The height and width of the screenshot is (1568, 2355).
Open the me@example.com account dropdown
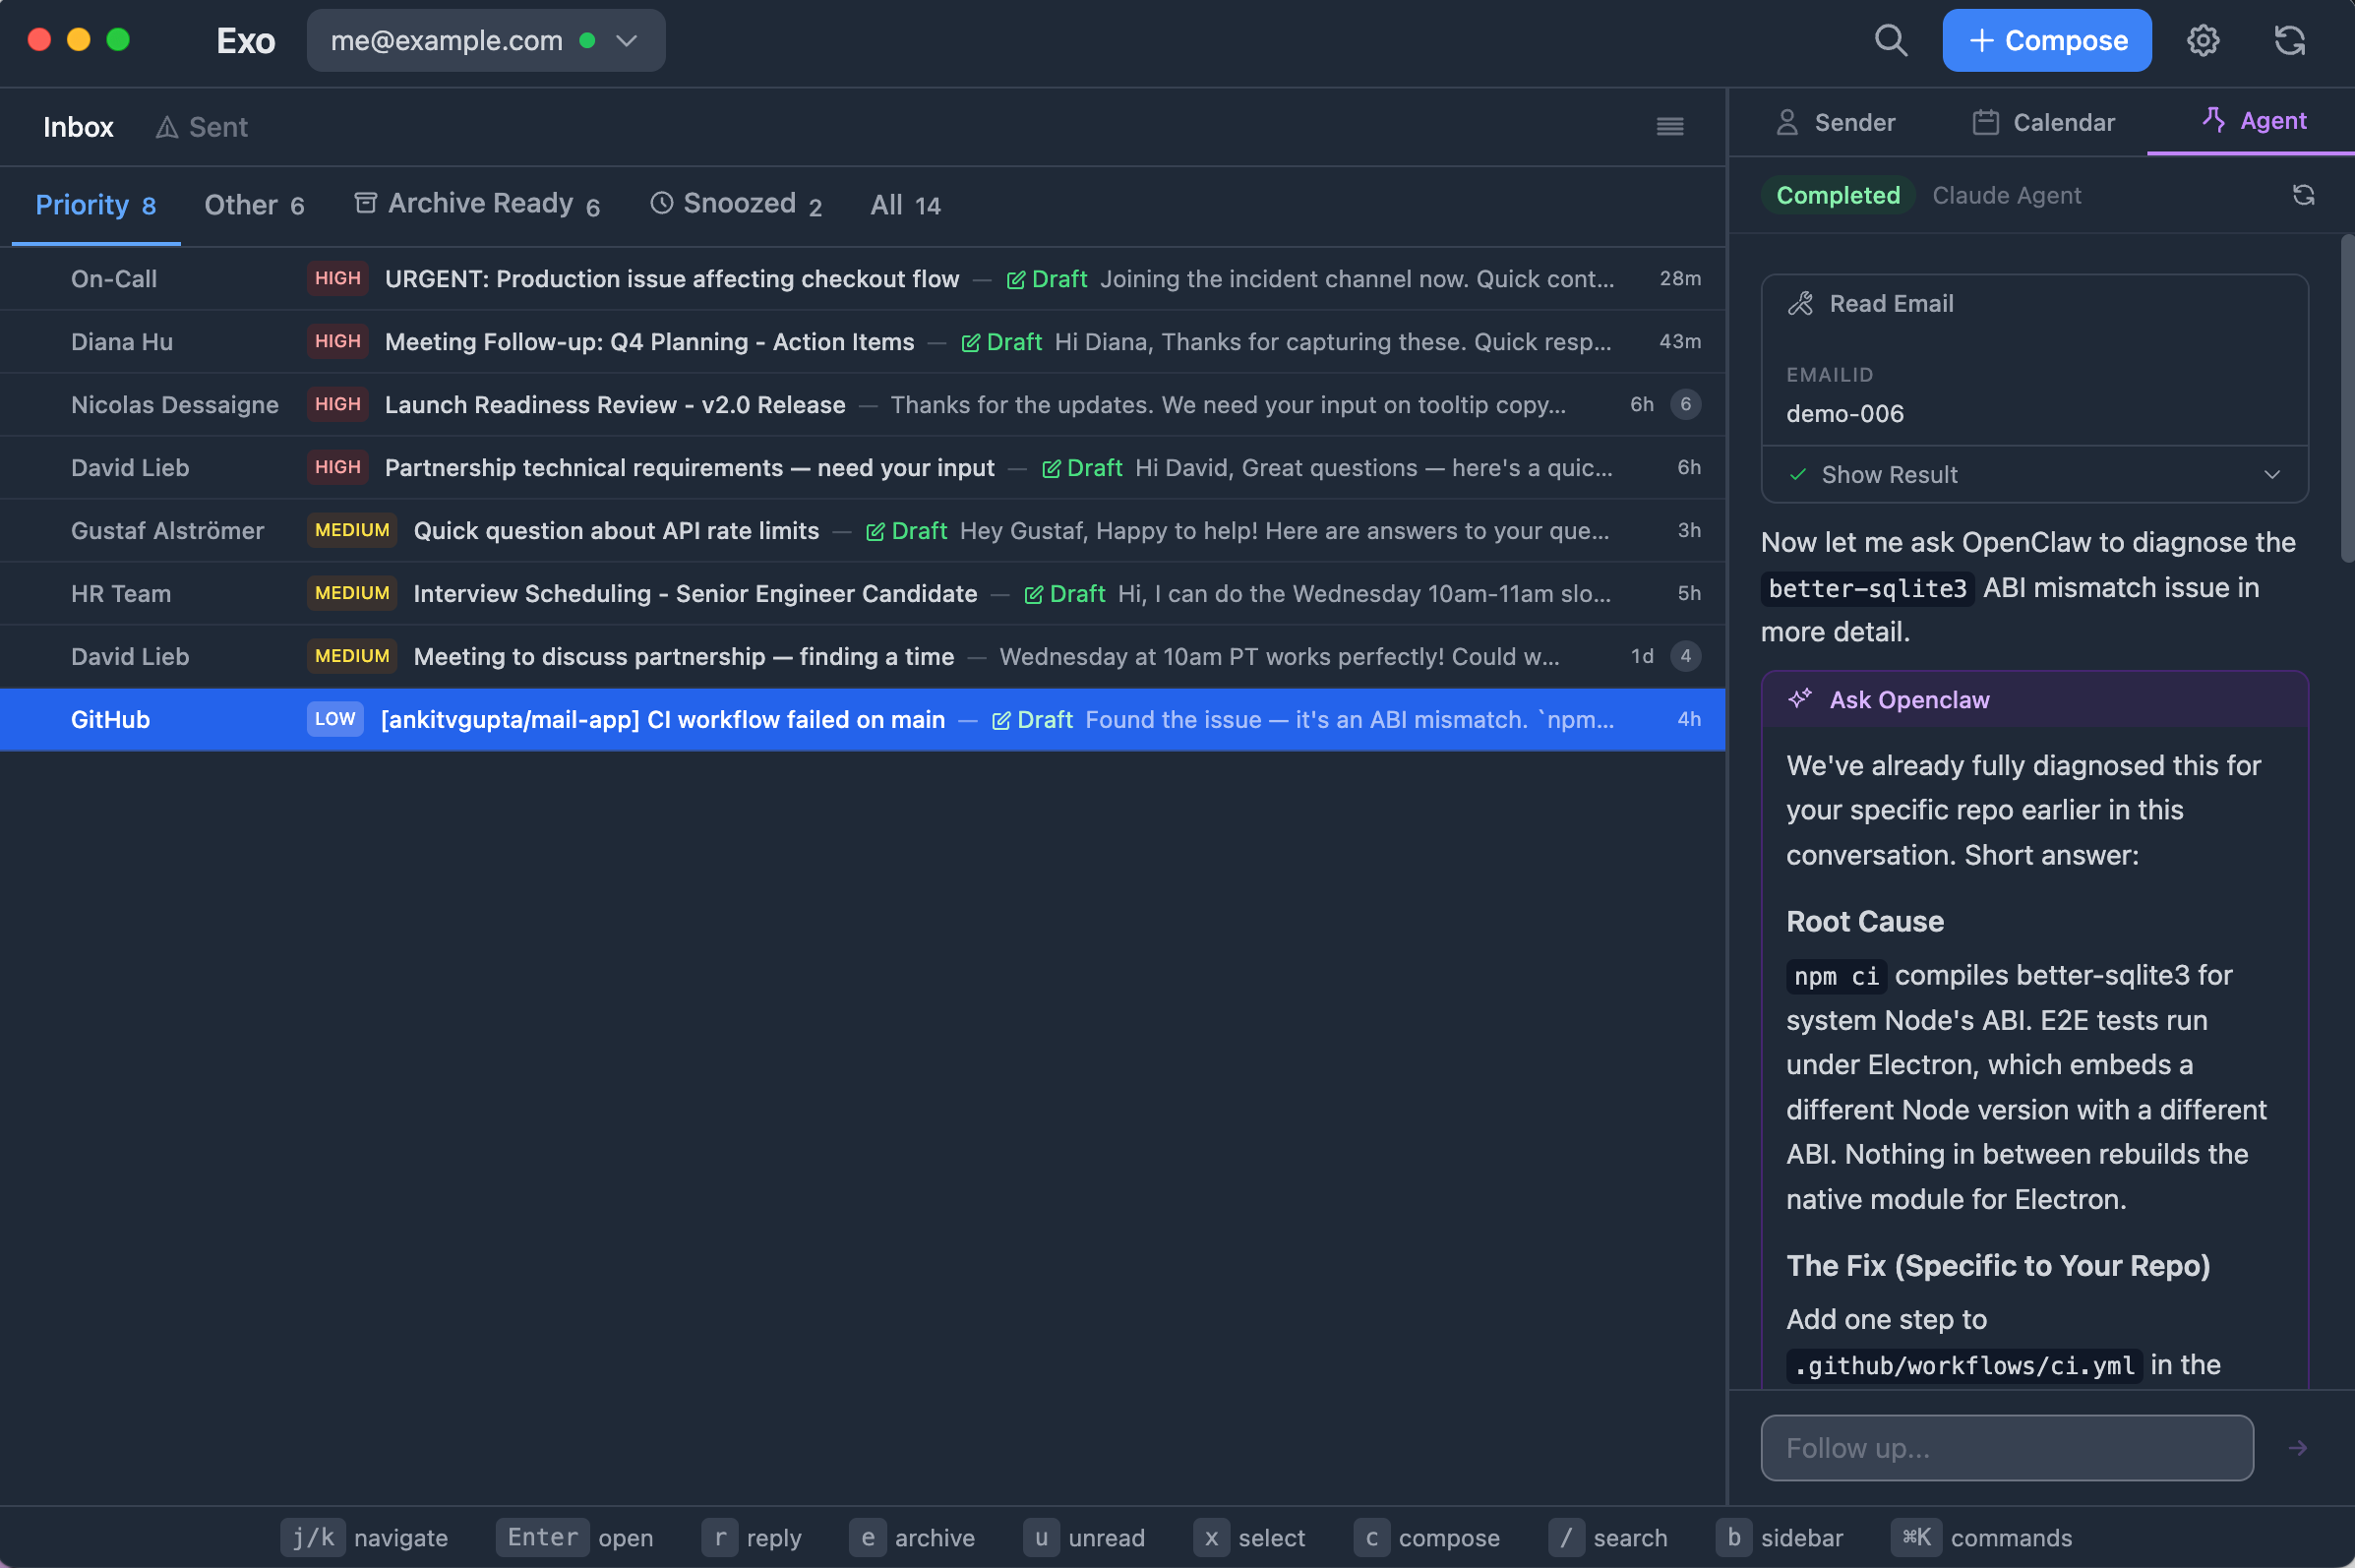pos(486,41)
